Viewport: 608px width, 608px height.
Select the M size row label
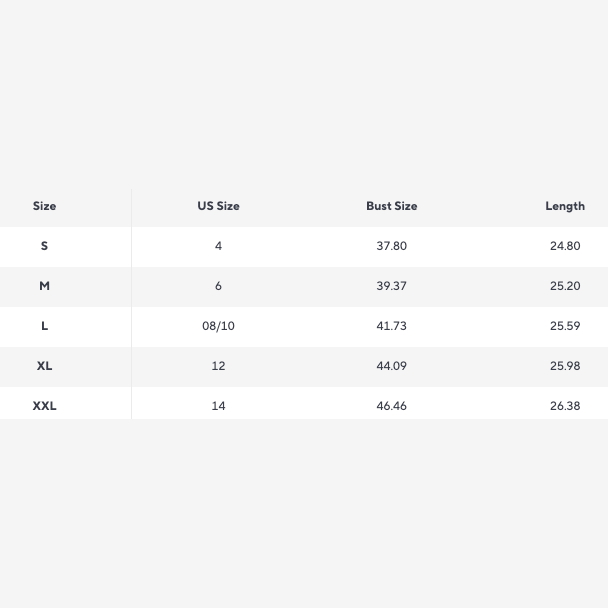[x=44, y=286]
